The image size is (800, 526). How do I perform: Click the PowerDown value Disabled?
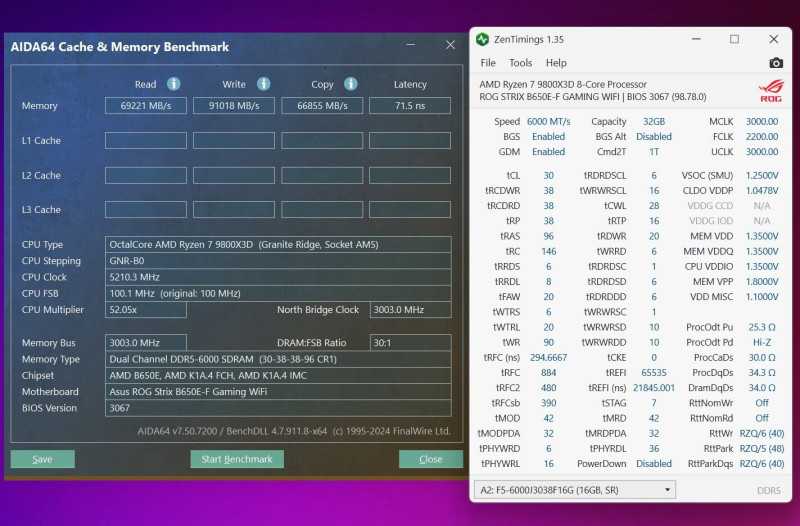point(654,464)
